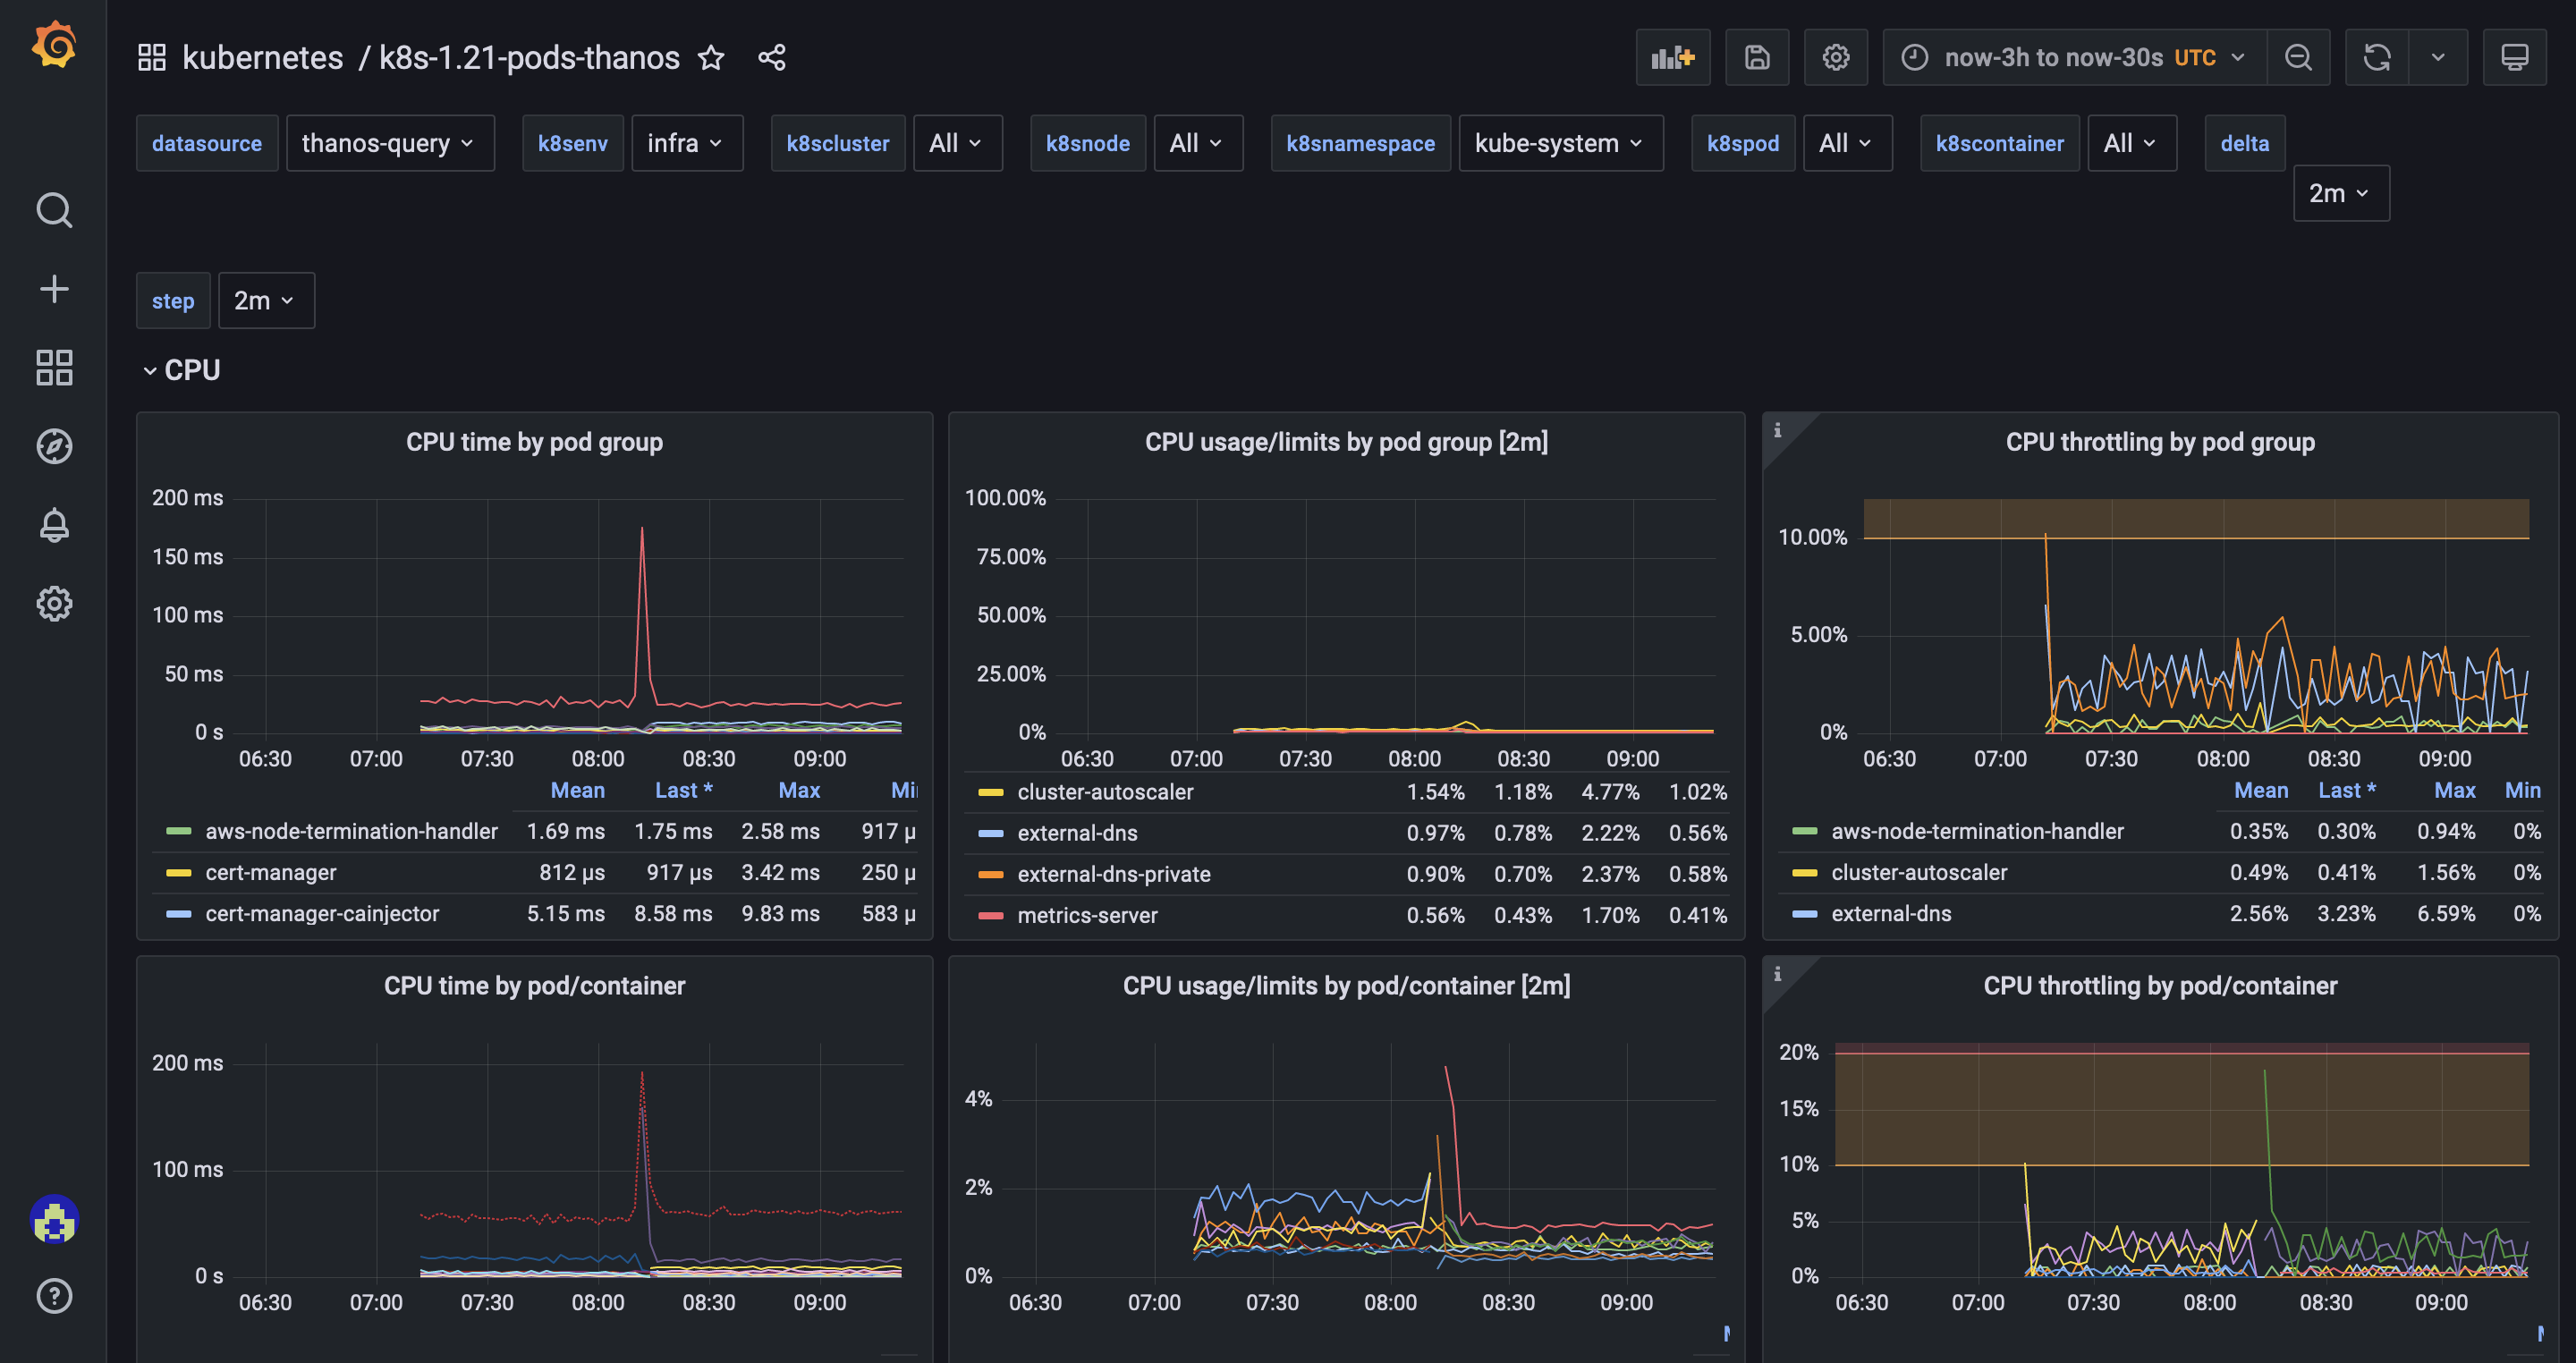Open Alerting in the sidebar
The image size is (2576, 1363).
pos(53,525)
